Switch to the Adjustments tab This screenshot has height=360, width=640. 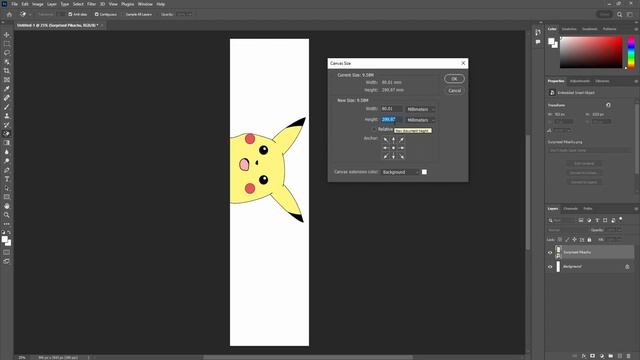(580, 81)
